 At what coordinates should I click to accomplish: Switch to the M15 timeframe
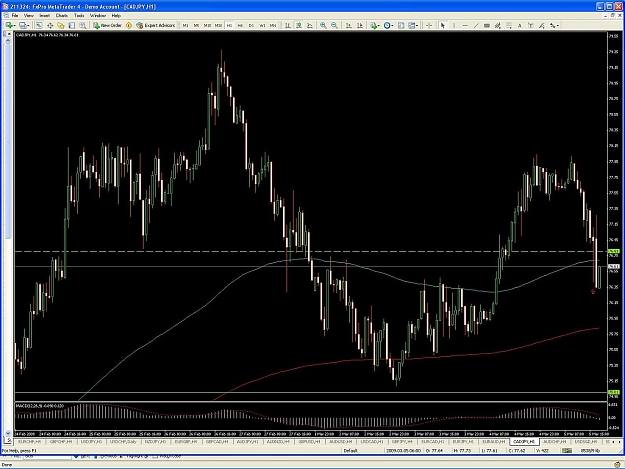tap(207, 25)
